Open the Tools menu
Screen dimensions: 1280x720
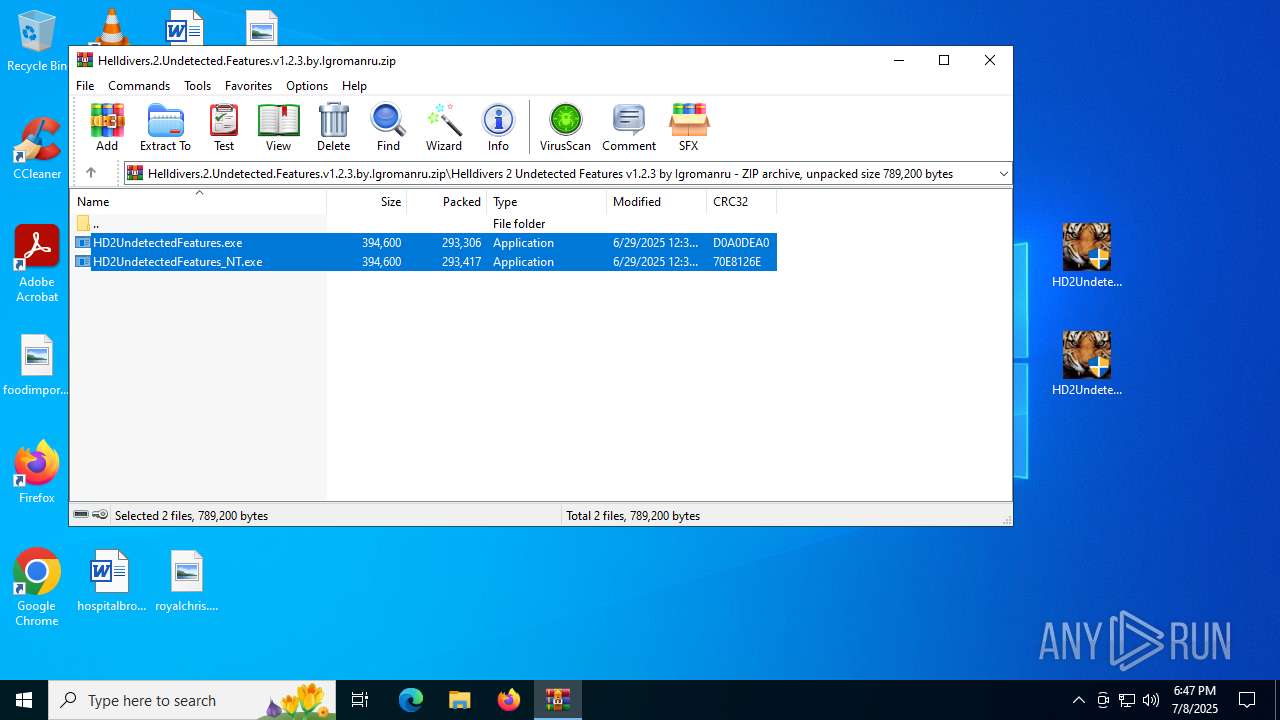pos(197,86)
